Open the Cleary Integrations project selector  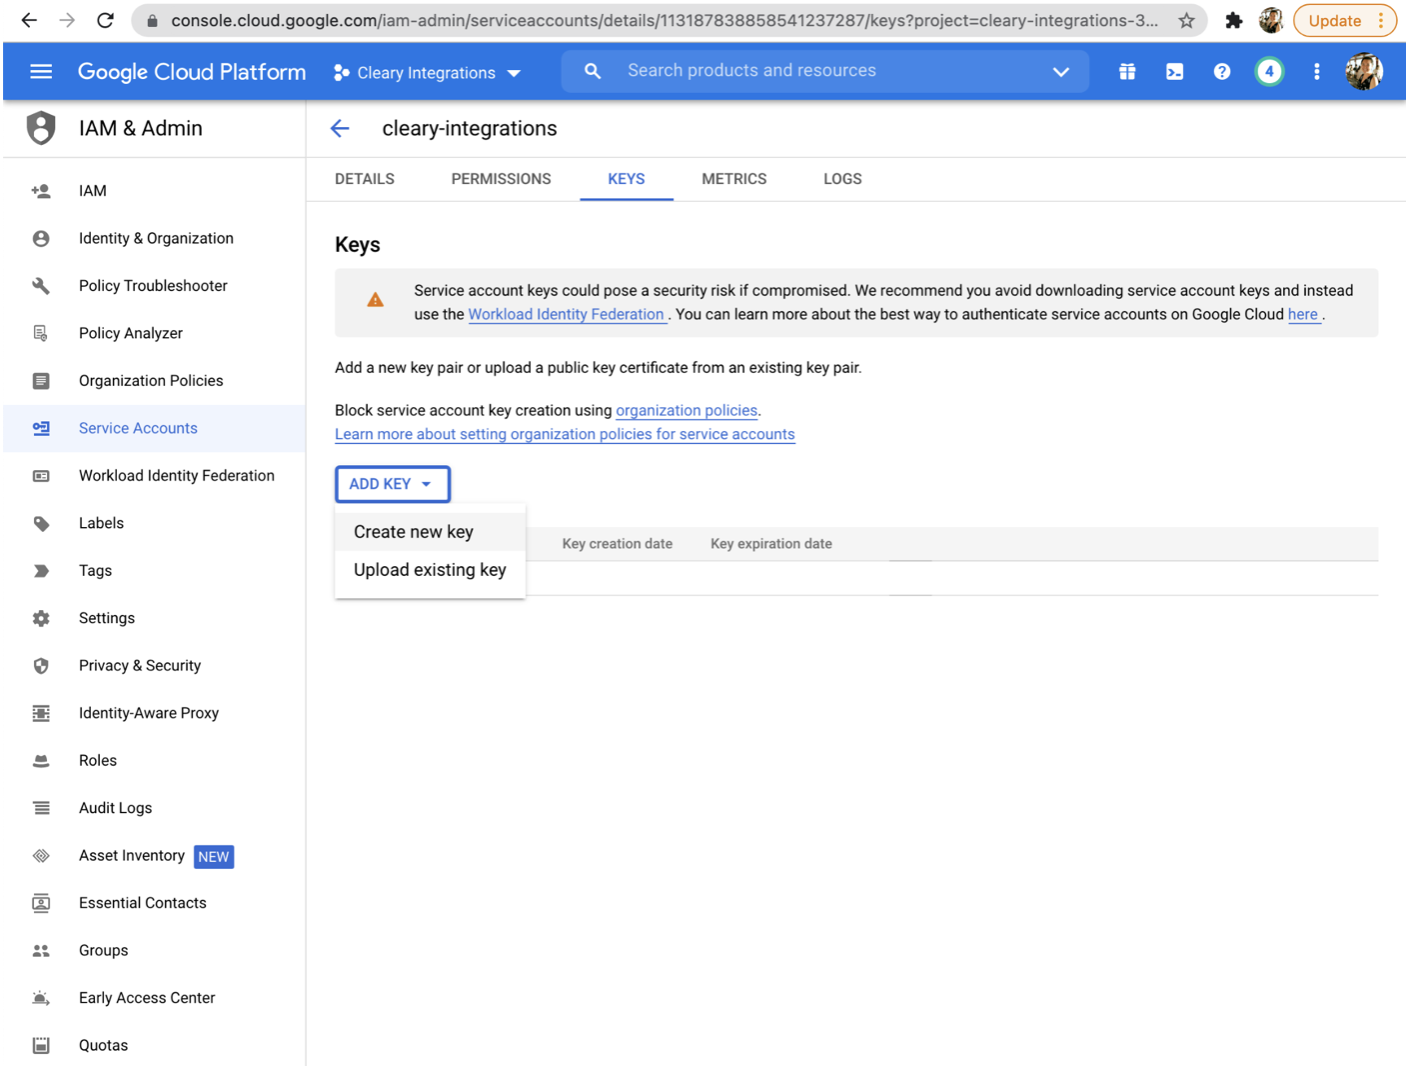click(x=427, y=73)
